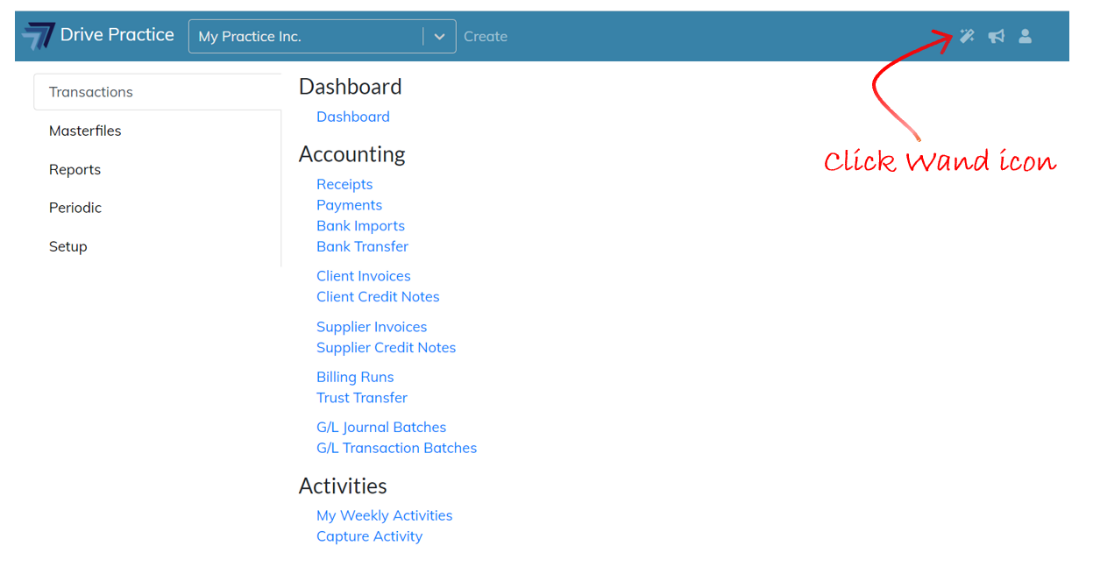The height and width of the screenshot is (581, 1100).
Task: Select the Transactions sidebar tab
Action: (91, 92)
